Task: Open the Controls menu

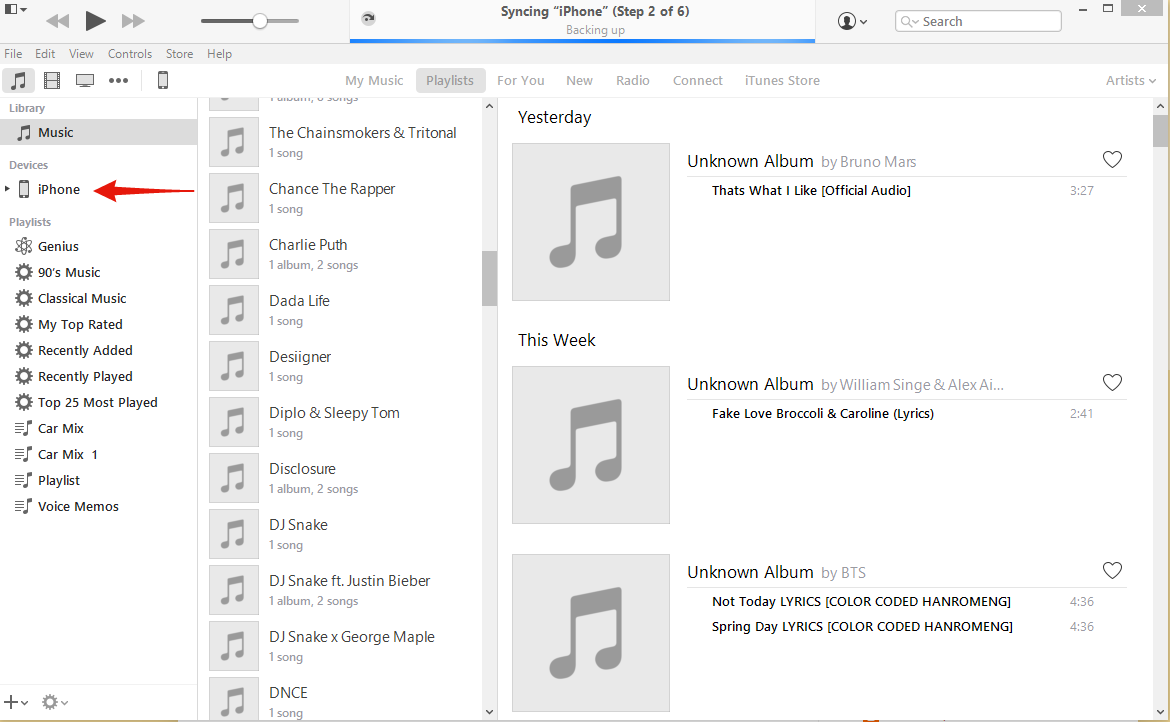Action: pos(130,54)
